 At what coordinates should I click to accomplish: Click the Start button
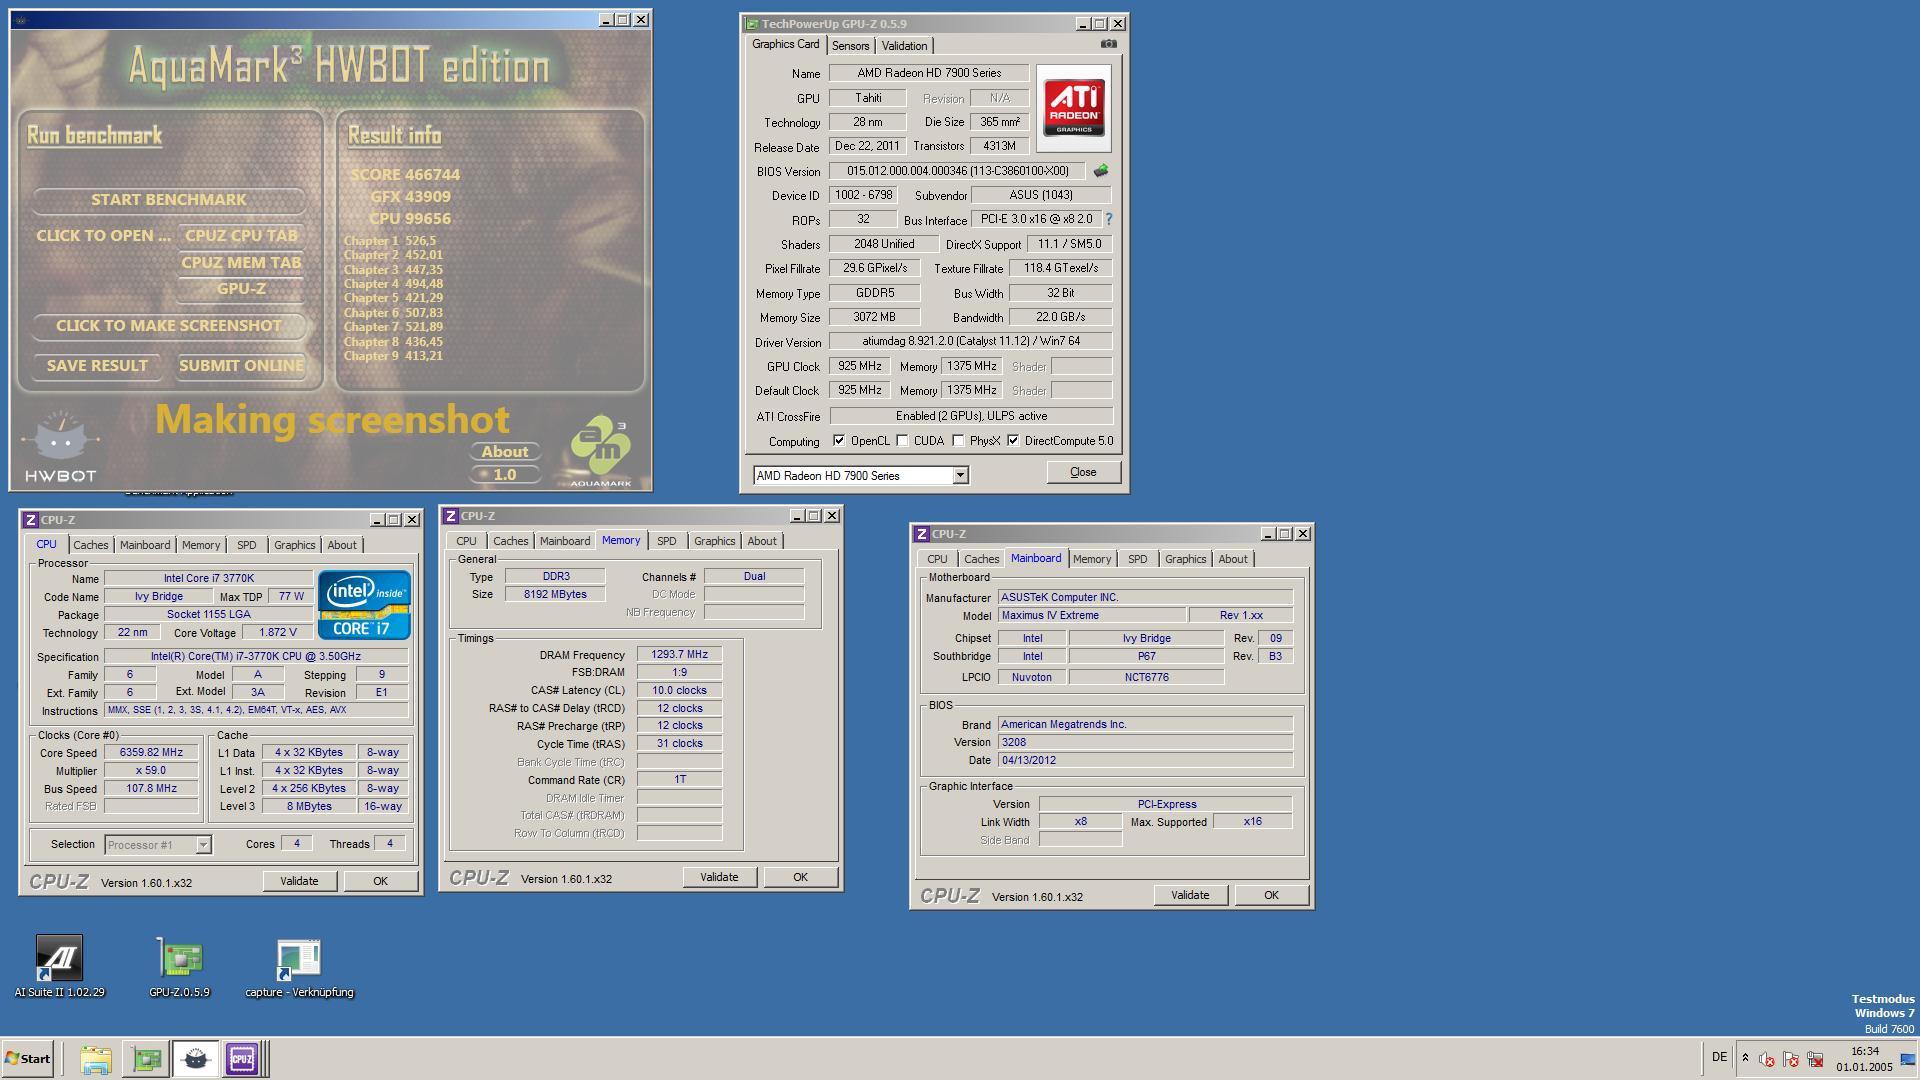pyautogui.click(x=27, y=1058)
